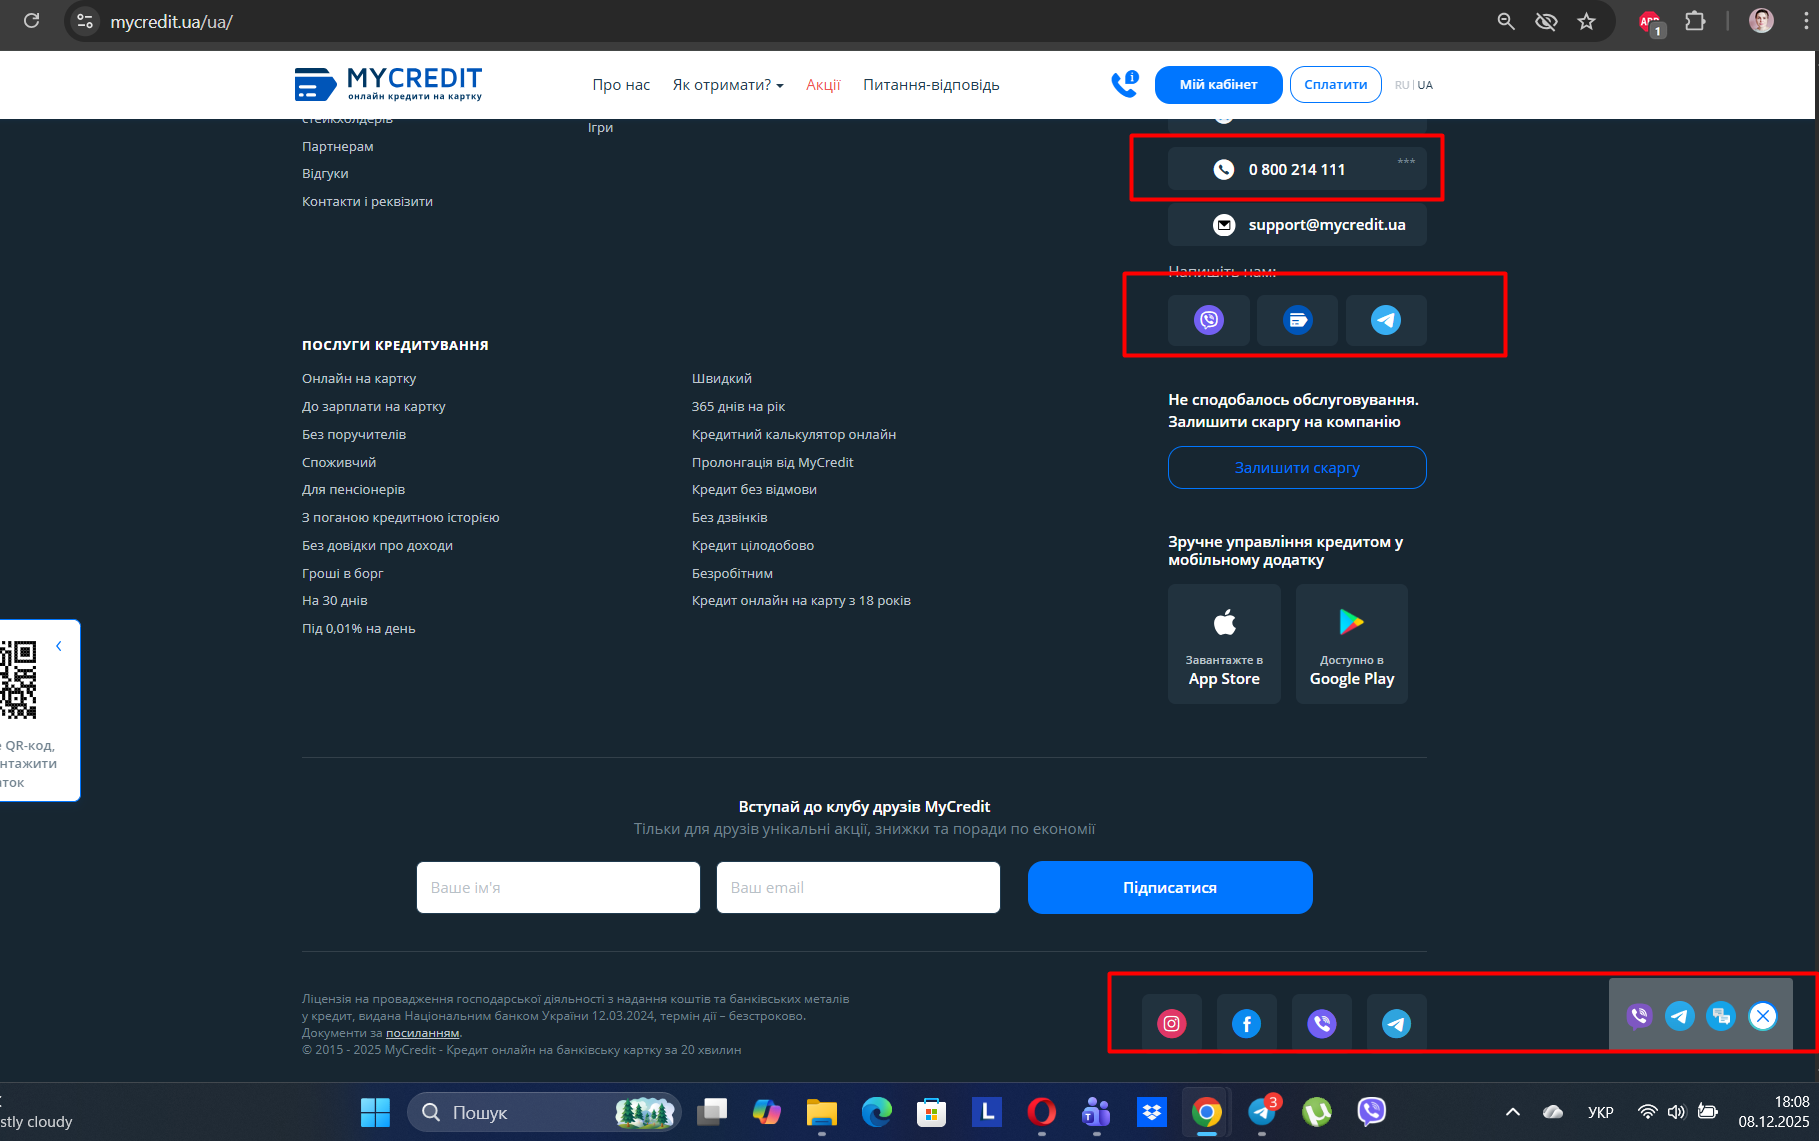This screenshot has width=1819, height=1141.
Task: Click the zoom magnifier in address bar
Action: pos(1506,21)
